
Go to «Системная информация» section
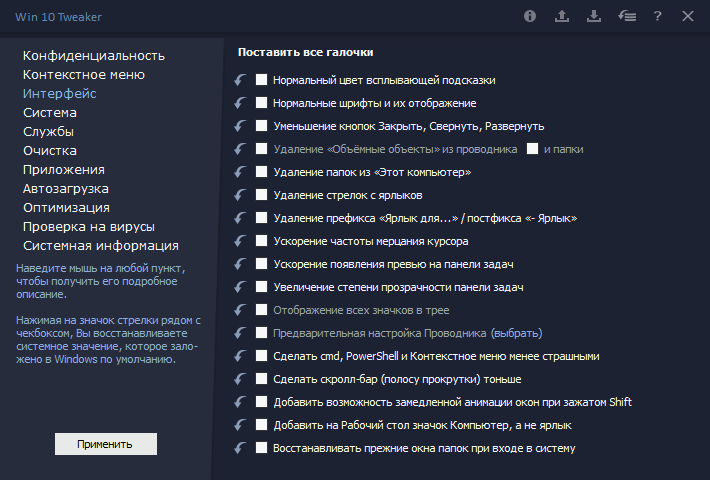click(101, 245)
